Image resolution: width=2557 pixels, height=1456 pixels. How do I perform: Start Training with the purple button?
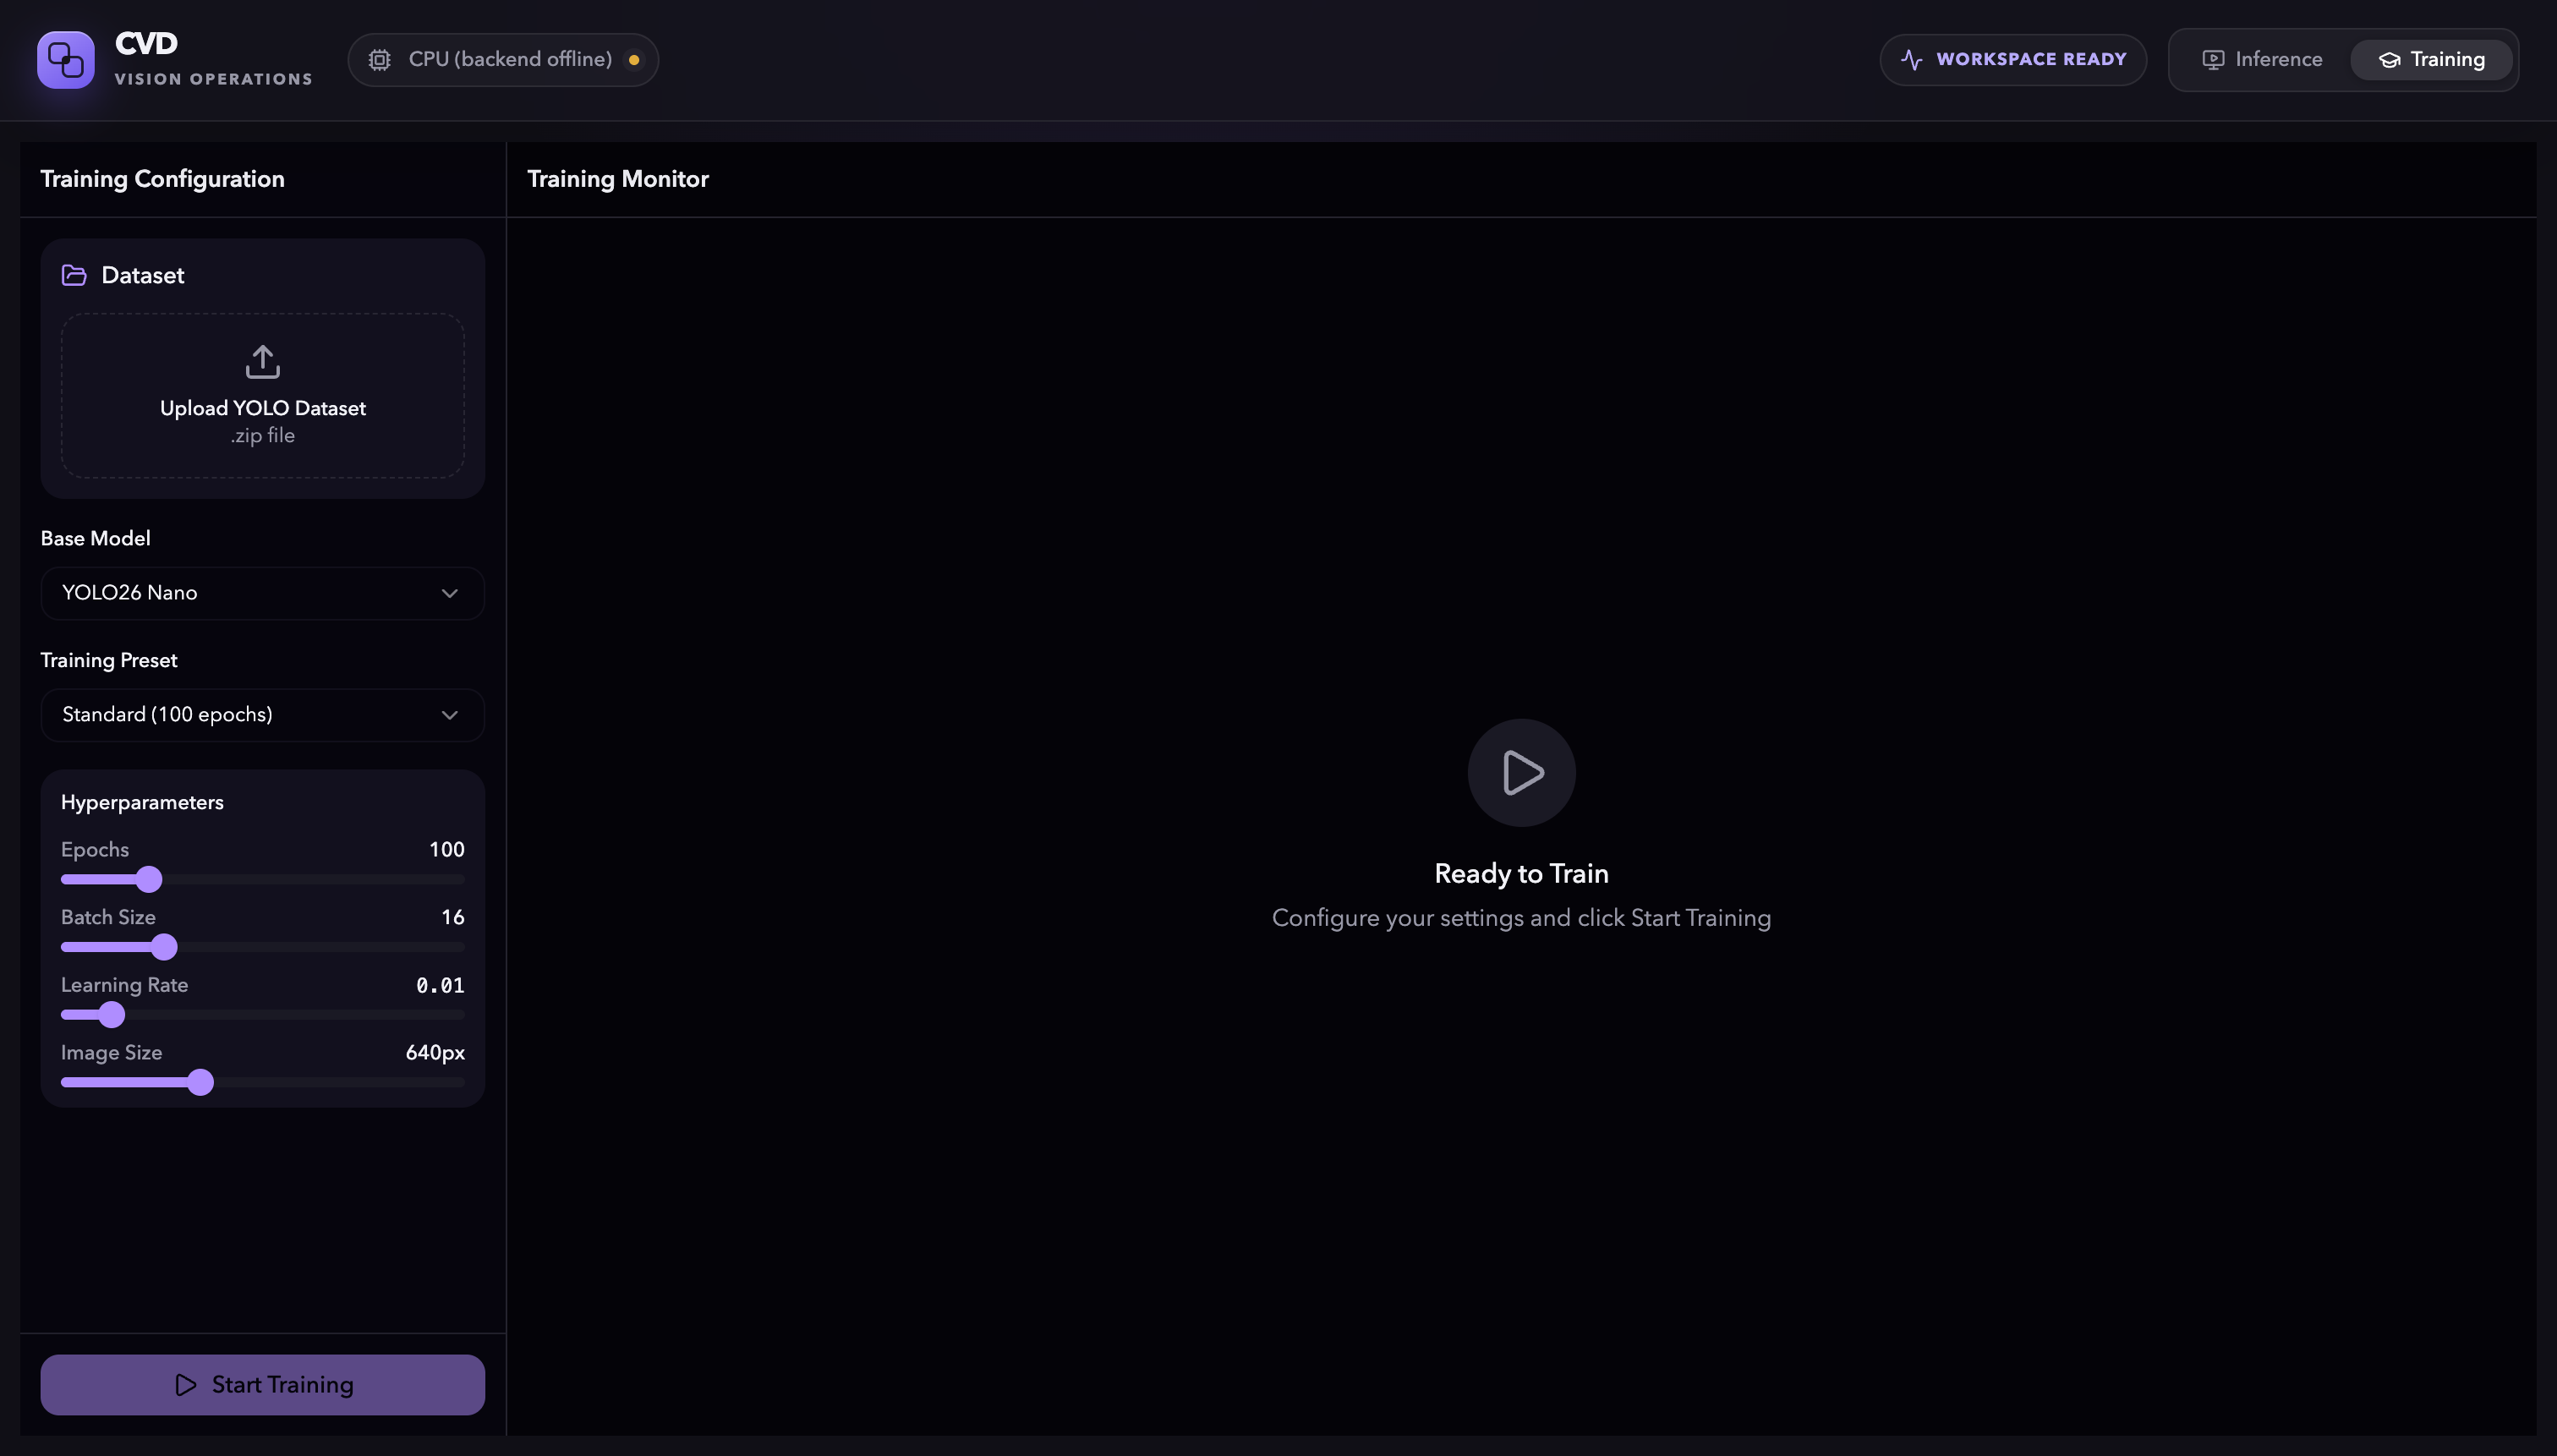tap(263, 1385)
